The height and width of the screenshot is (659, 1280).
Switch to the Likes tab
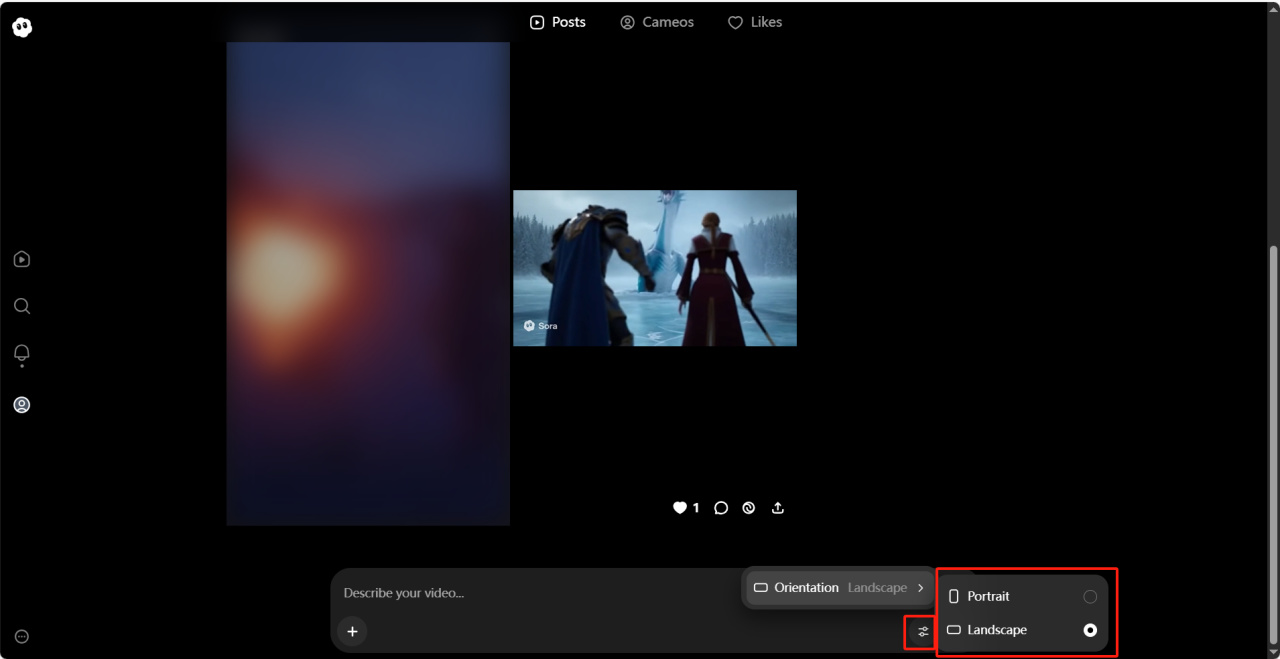point(755,22)
